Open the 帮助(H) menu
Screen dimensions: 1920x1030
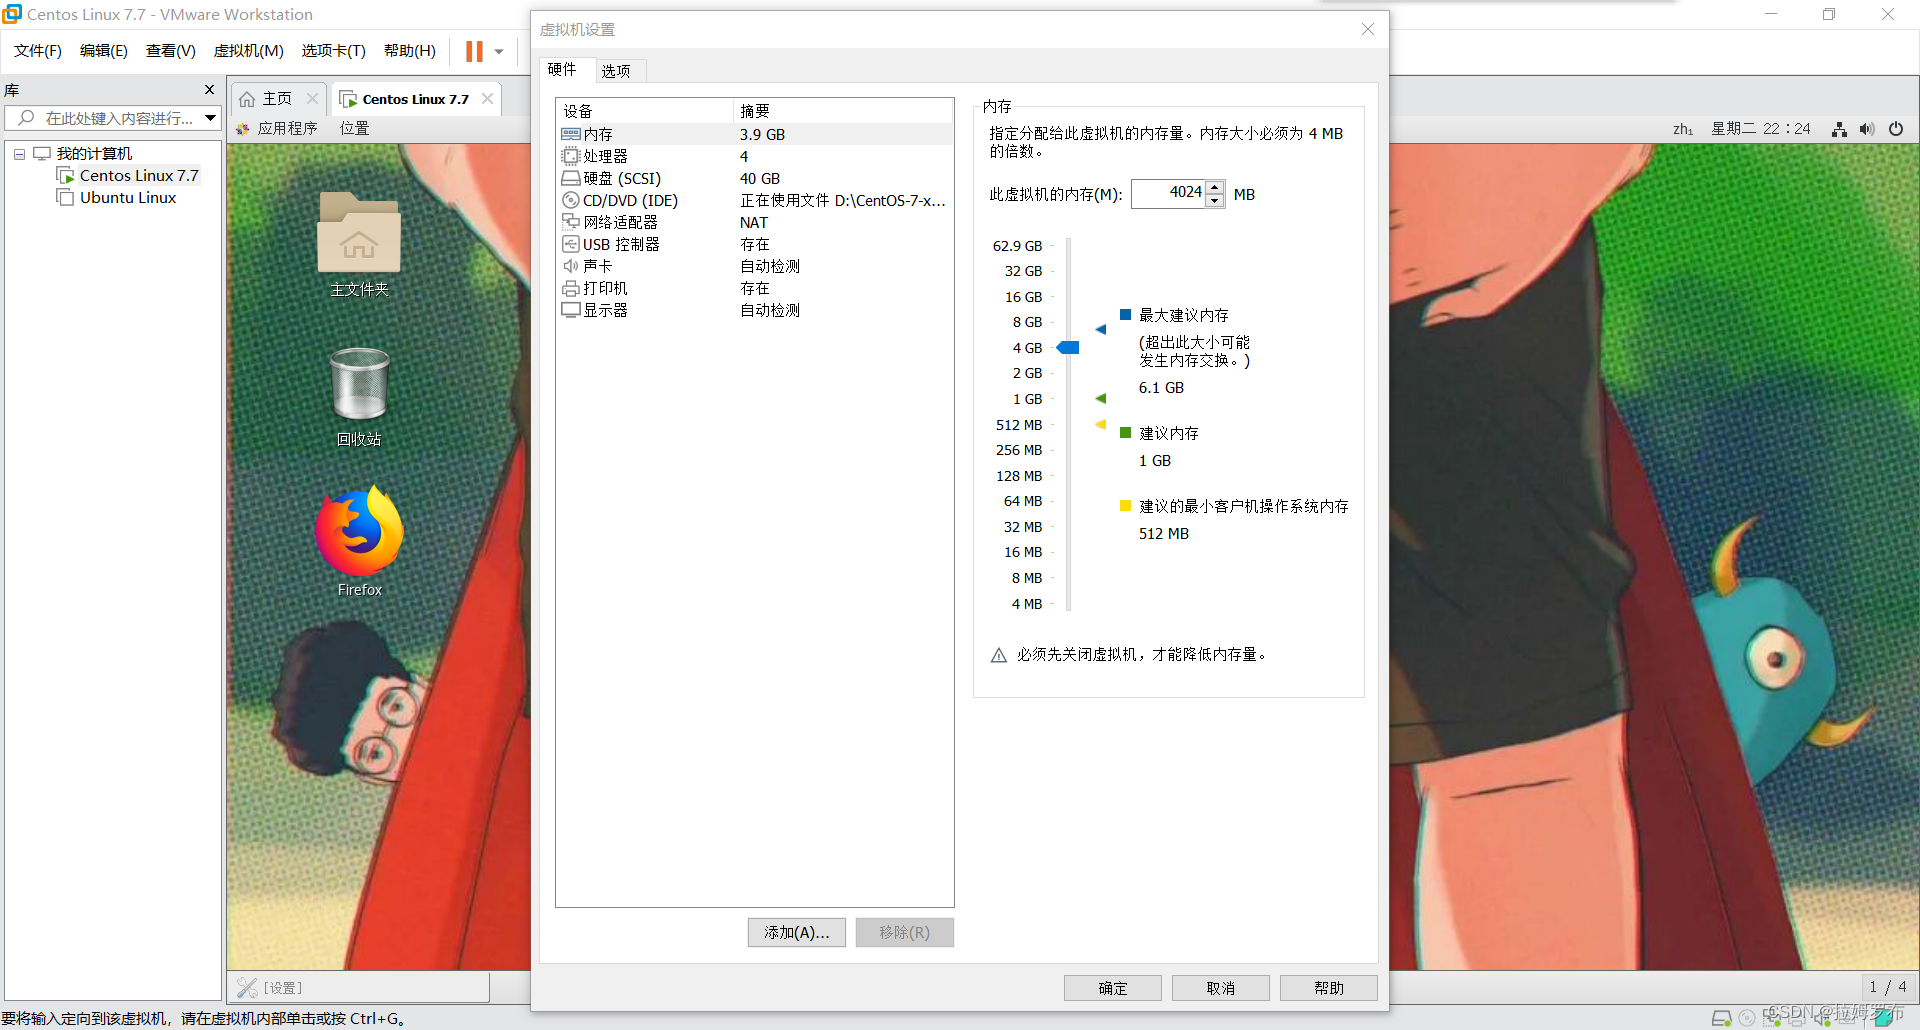(x=410, y=51)
